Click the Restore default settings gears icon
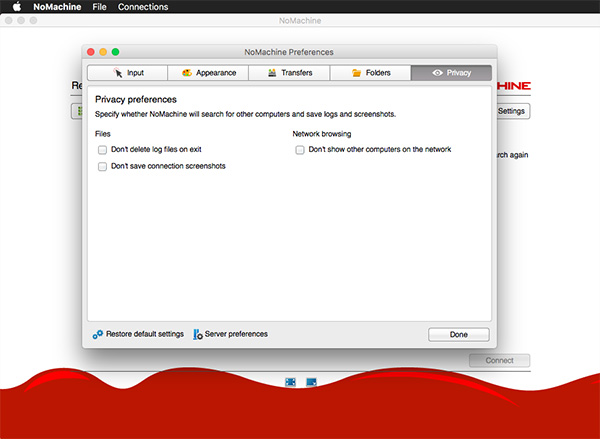The height and width of the screenshot is (439, 600). pos(98,335)
